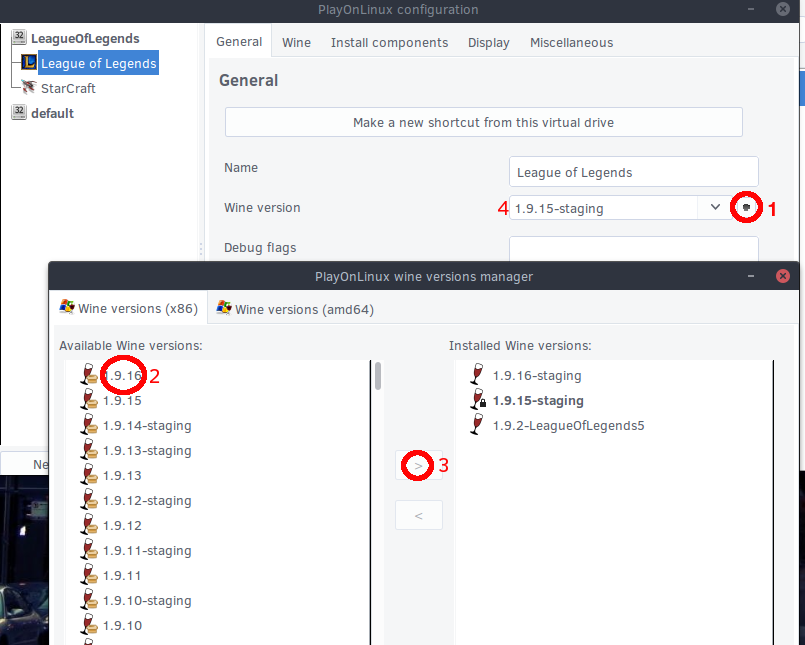Select available Wine version 1.9.11
The height and width of the screenshot is (645, 805).
(x=122, y=576)
